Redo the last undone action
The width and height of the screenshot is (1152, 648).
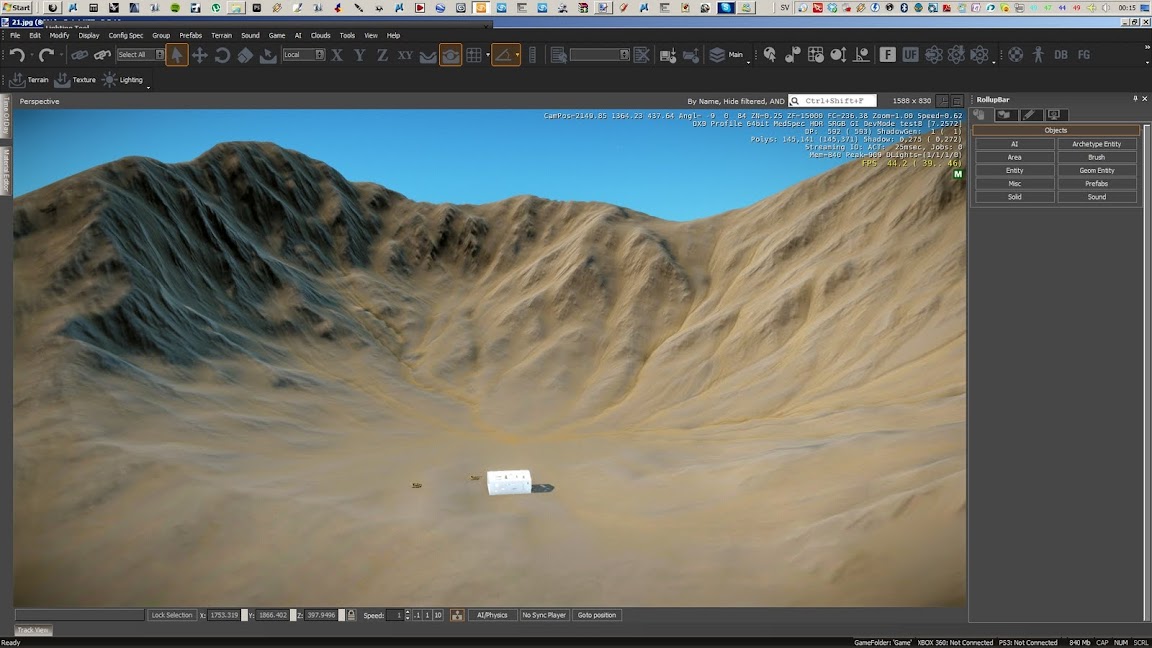(46, 55)
